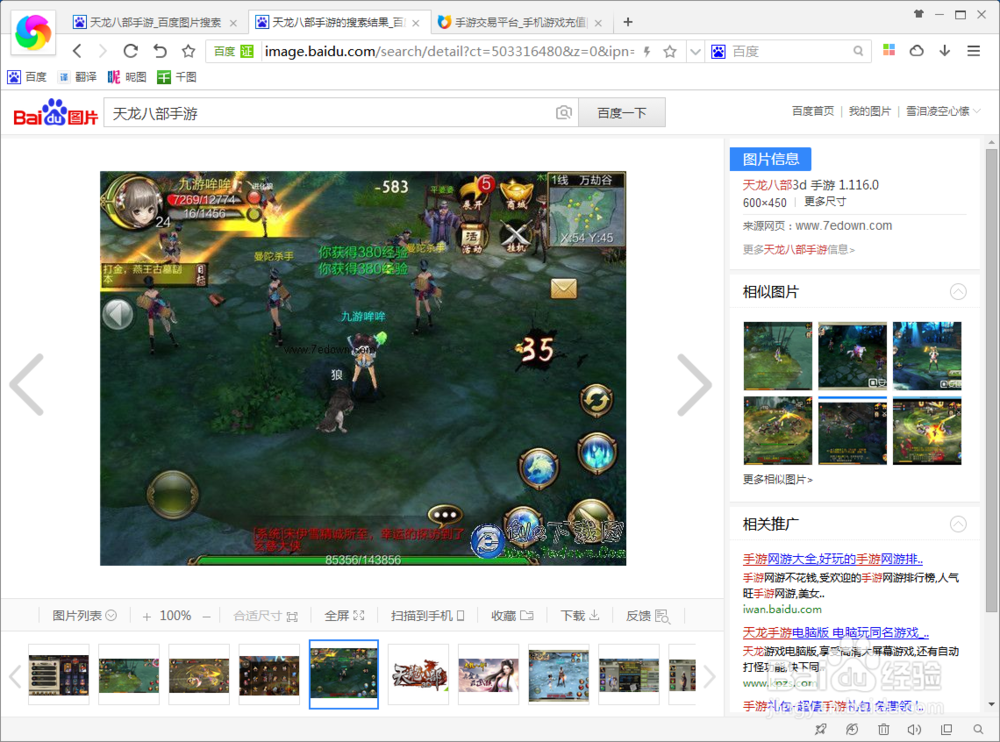Click the 合适尺寸 fit-size button
1000x742 pixels.
[265, 616]
